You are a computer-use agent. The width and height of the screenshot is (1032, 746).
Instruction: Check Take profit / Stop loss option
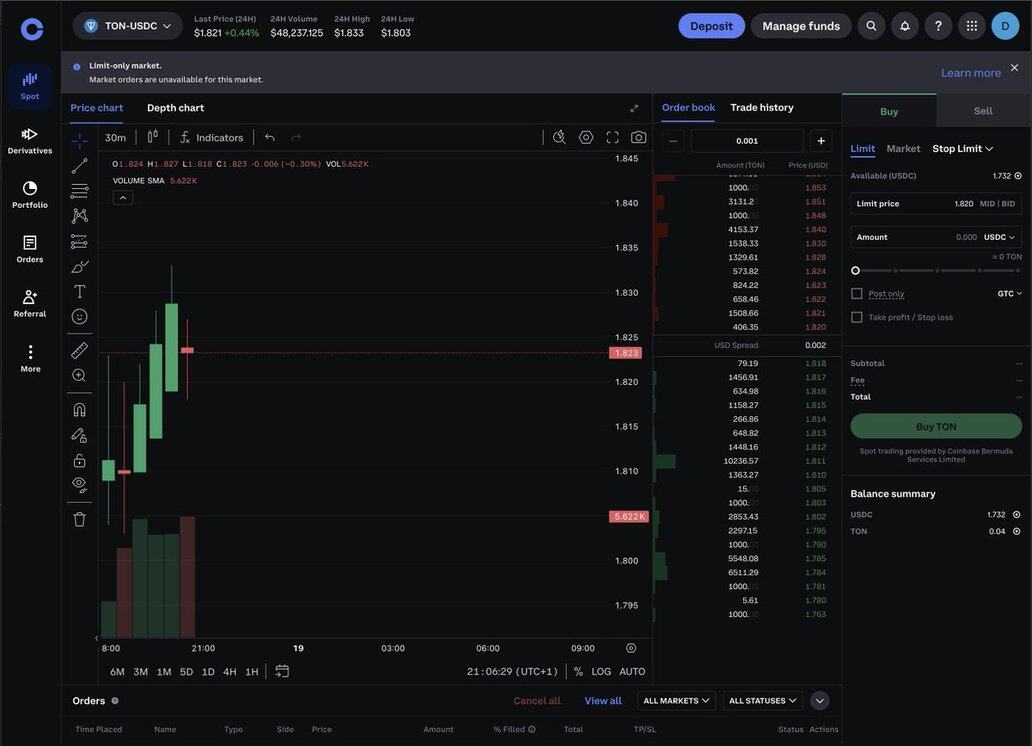point(857,318)
